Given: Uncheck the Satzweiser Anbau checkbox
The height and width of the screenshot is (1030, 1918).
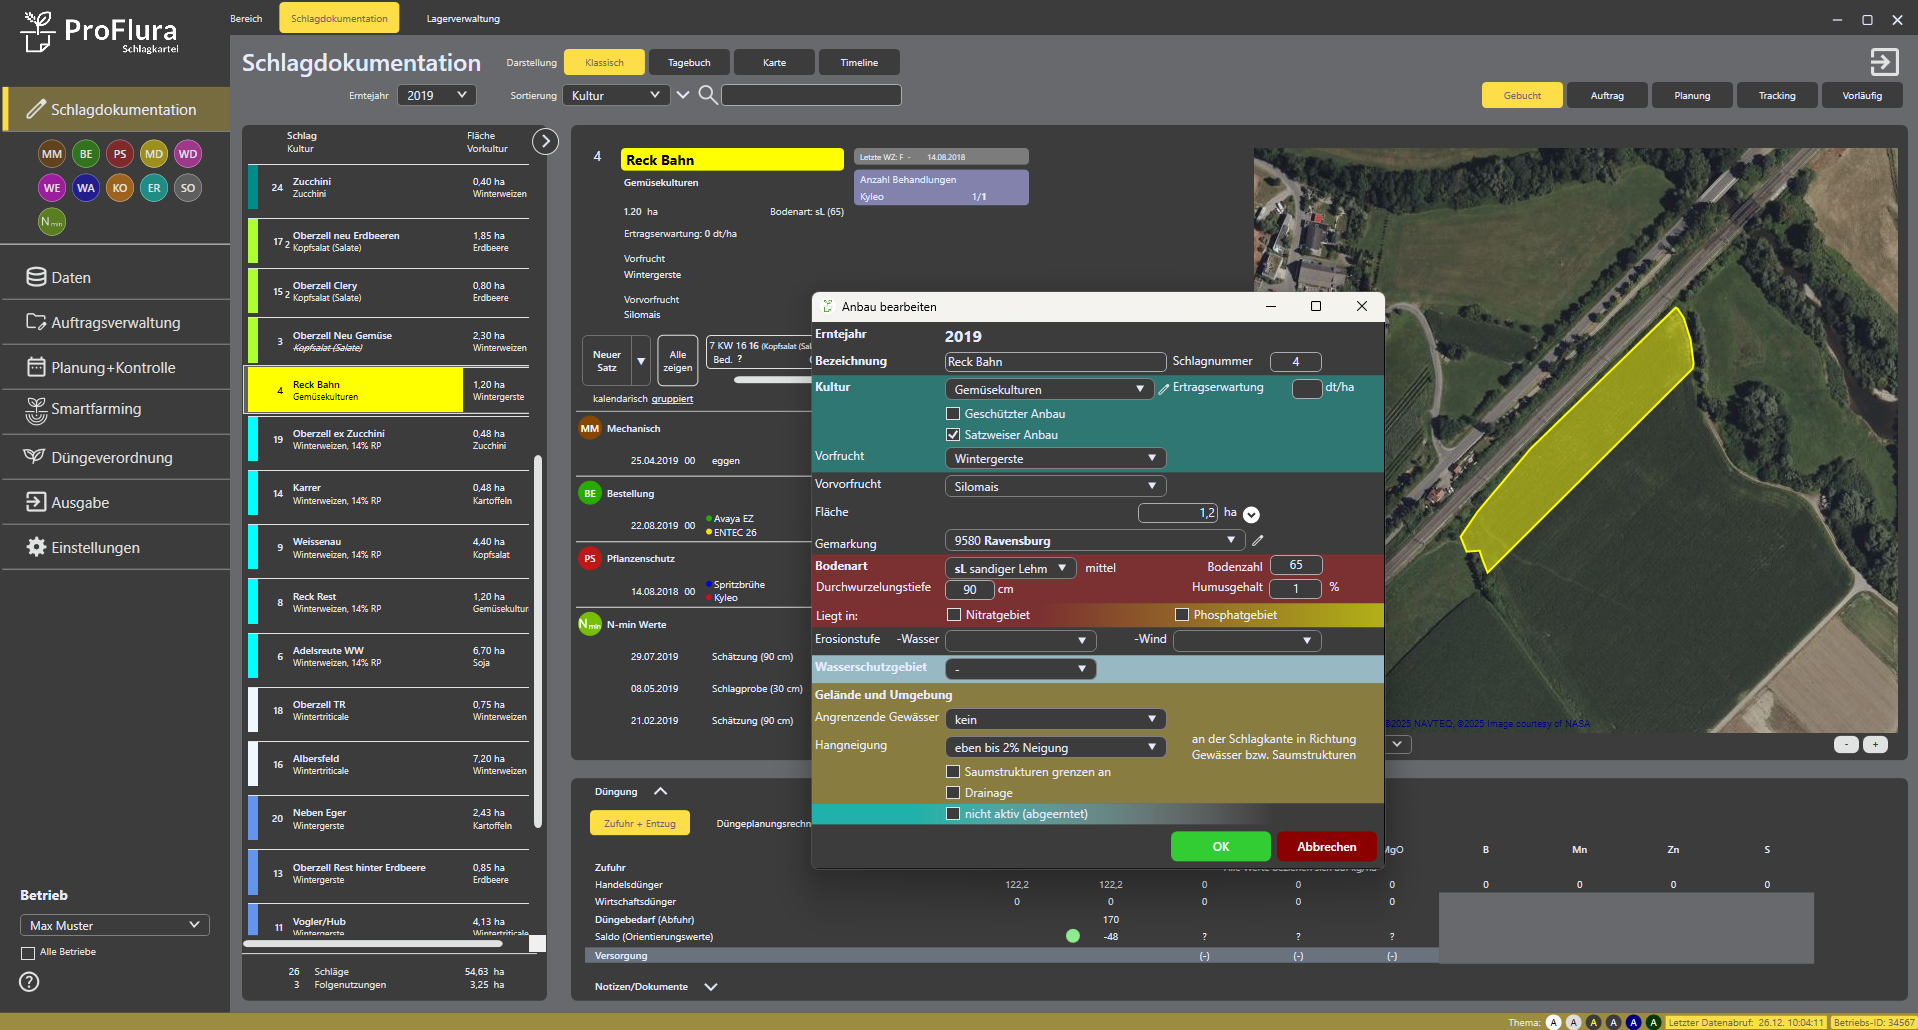Looking at the screenshot, I should coord(953,435).
